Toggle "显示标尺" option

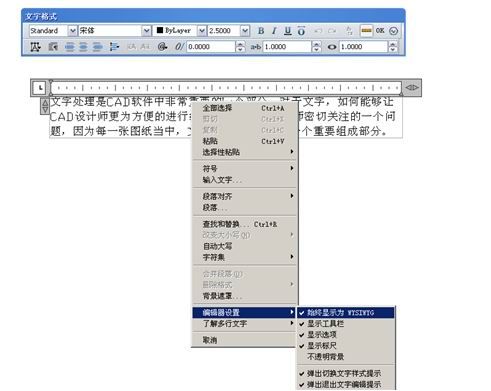(x=346, y=346)
